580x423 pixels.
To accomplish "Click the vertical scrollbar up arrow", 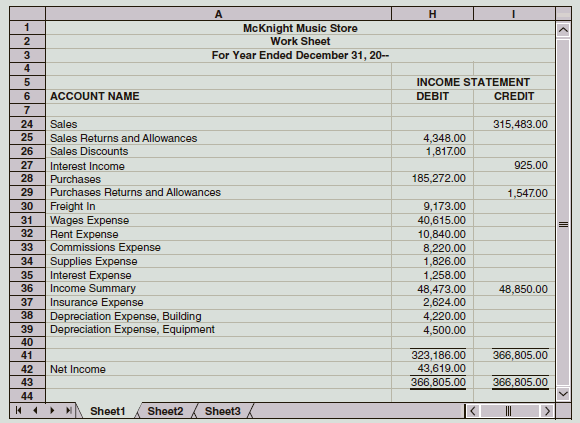I will pos(563,29).
